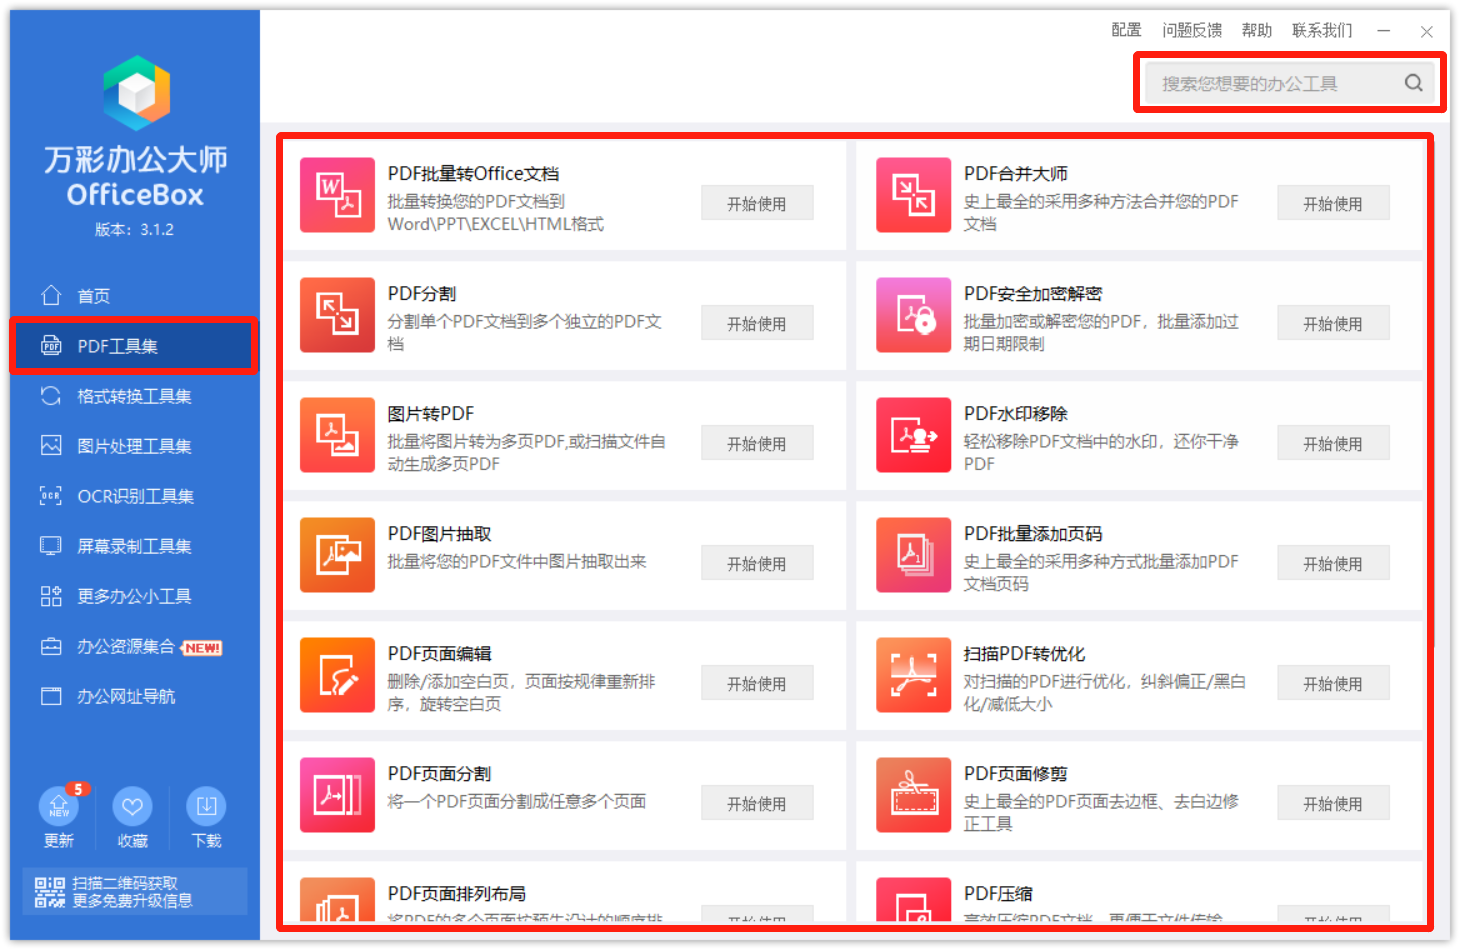
Task: Open 问题反馈 in the top bar
Action: tap(1192, 30)
